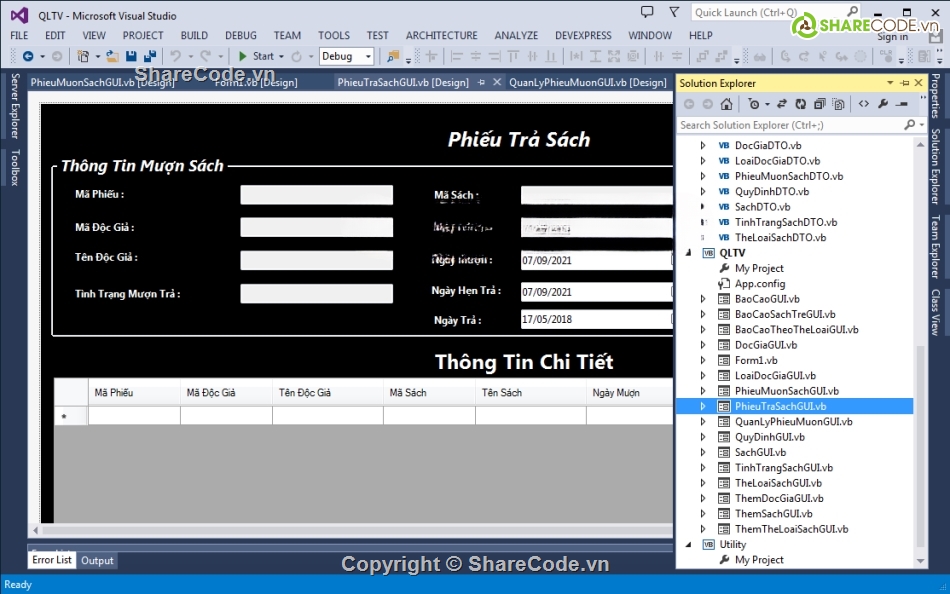Expand the ThemSachGUI.vb node
Viewport: 950px width, 594px height.
703,513
